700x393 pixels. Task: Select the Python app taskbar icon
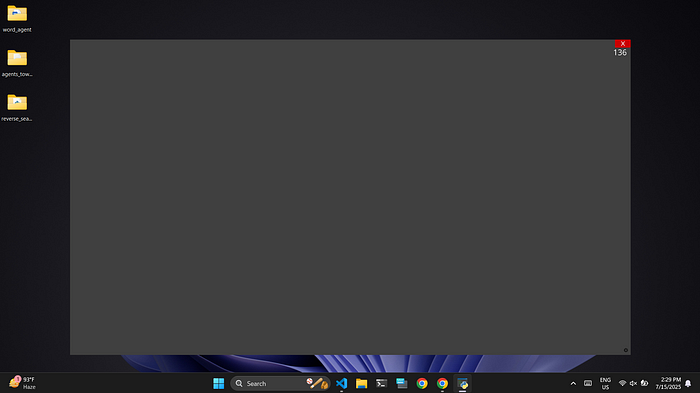pyautogui.click(x=462, y=383)
